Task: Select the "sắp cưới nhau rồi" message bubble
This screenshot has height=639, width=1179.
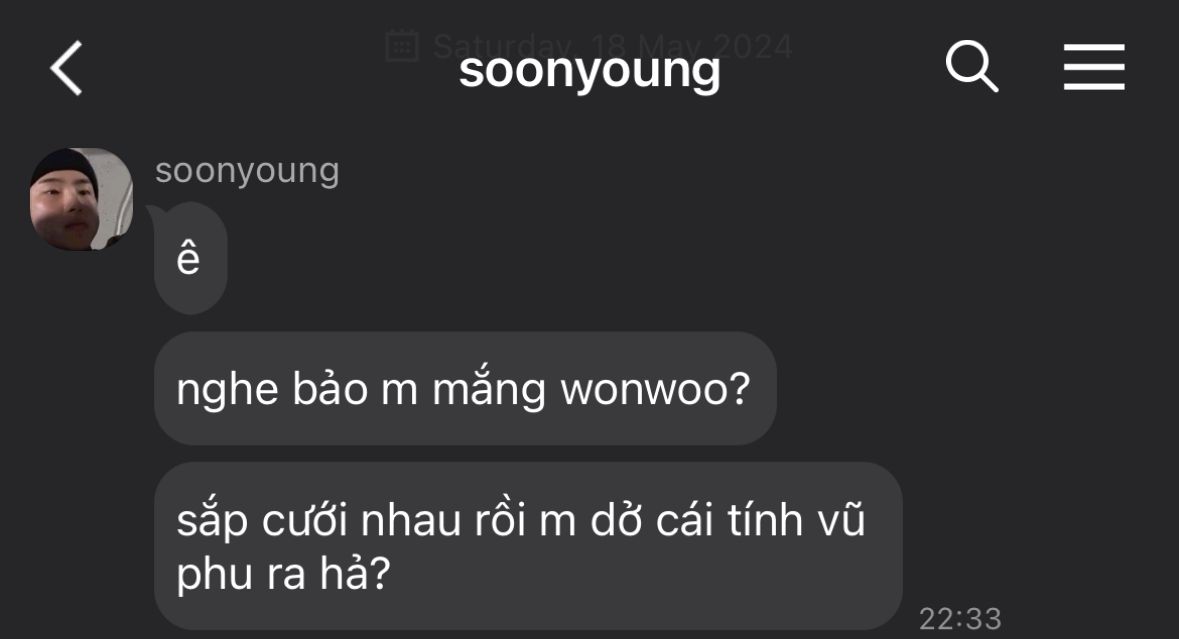Action: pyautogui.click(x=528, y=547)
